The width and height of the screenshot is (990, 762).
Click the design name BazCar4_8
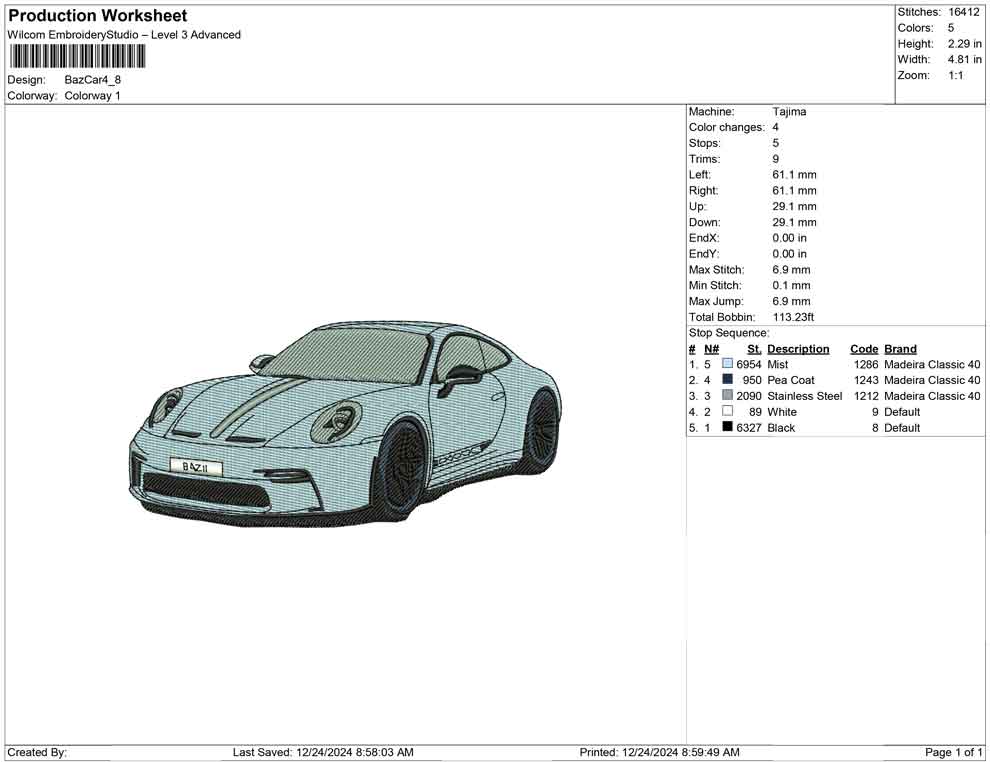tap(93, 80)
